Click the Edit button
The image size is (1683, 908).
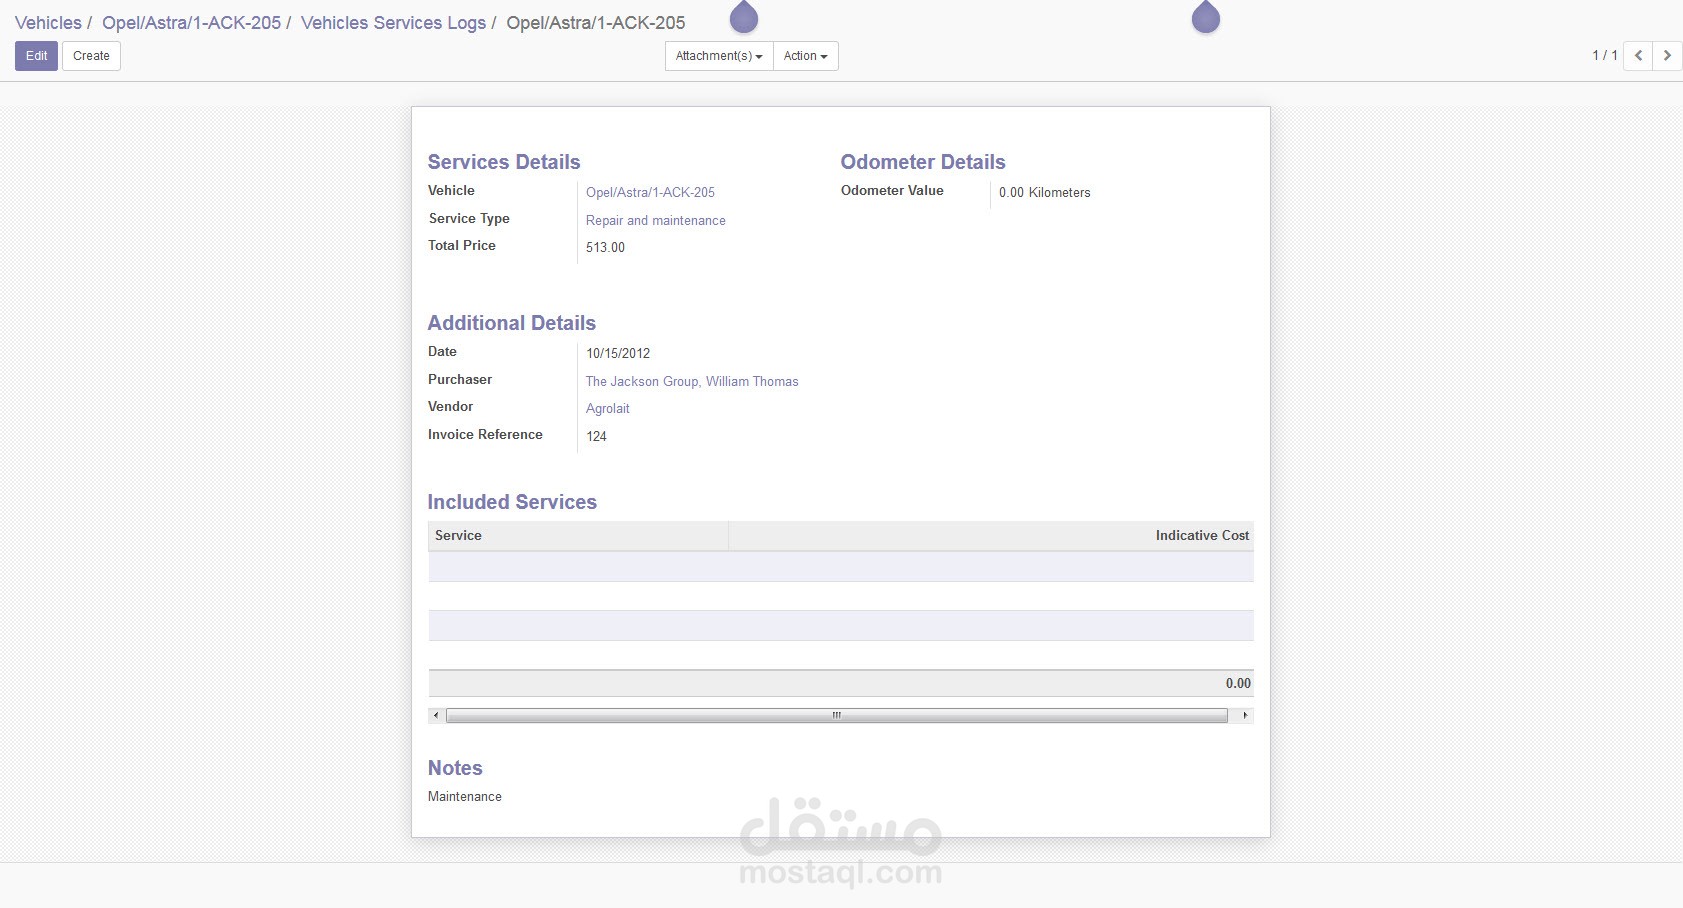[36, 56]
